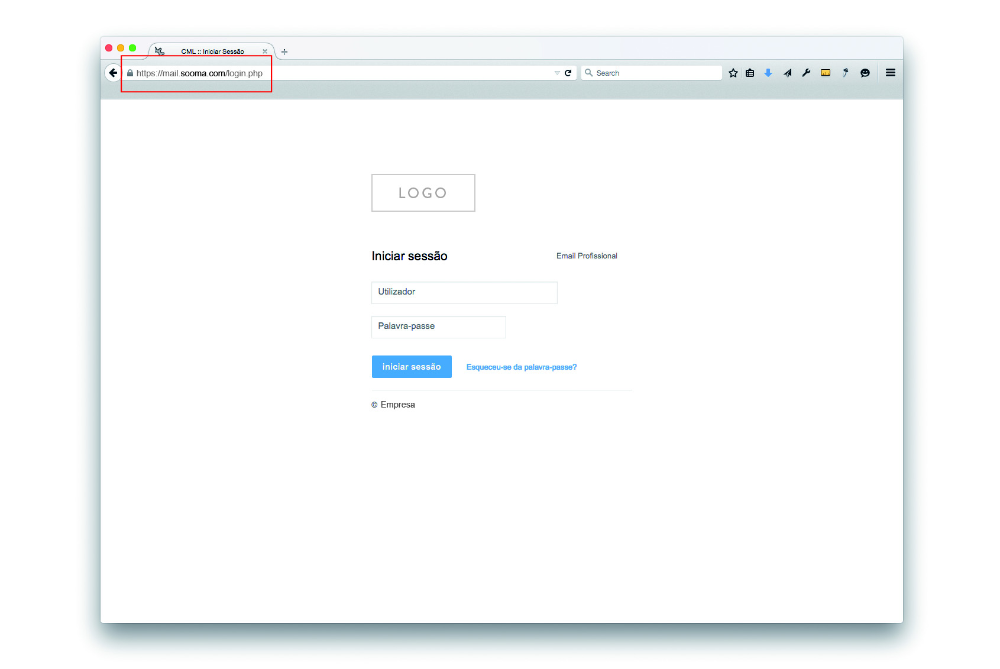Click the yellow minimize window button
The width and height of the screenshot is (1000, 669).
(121, 48)
